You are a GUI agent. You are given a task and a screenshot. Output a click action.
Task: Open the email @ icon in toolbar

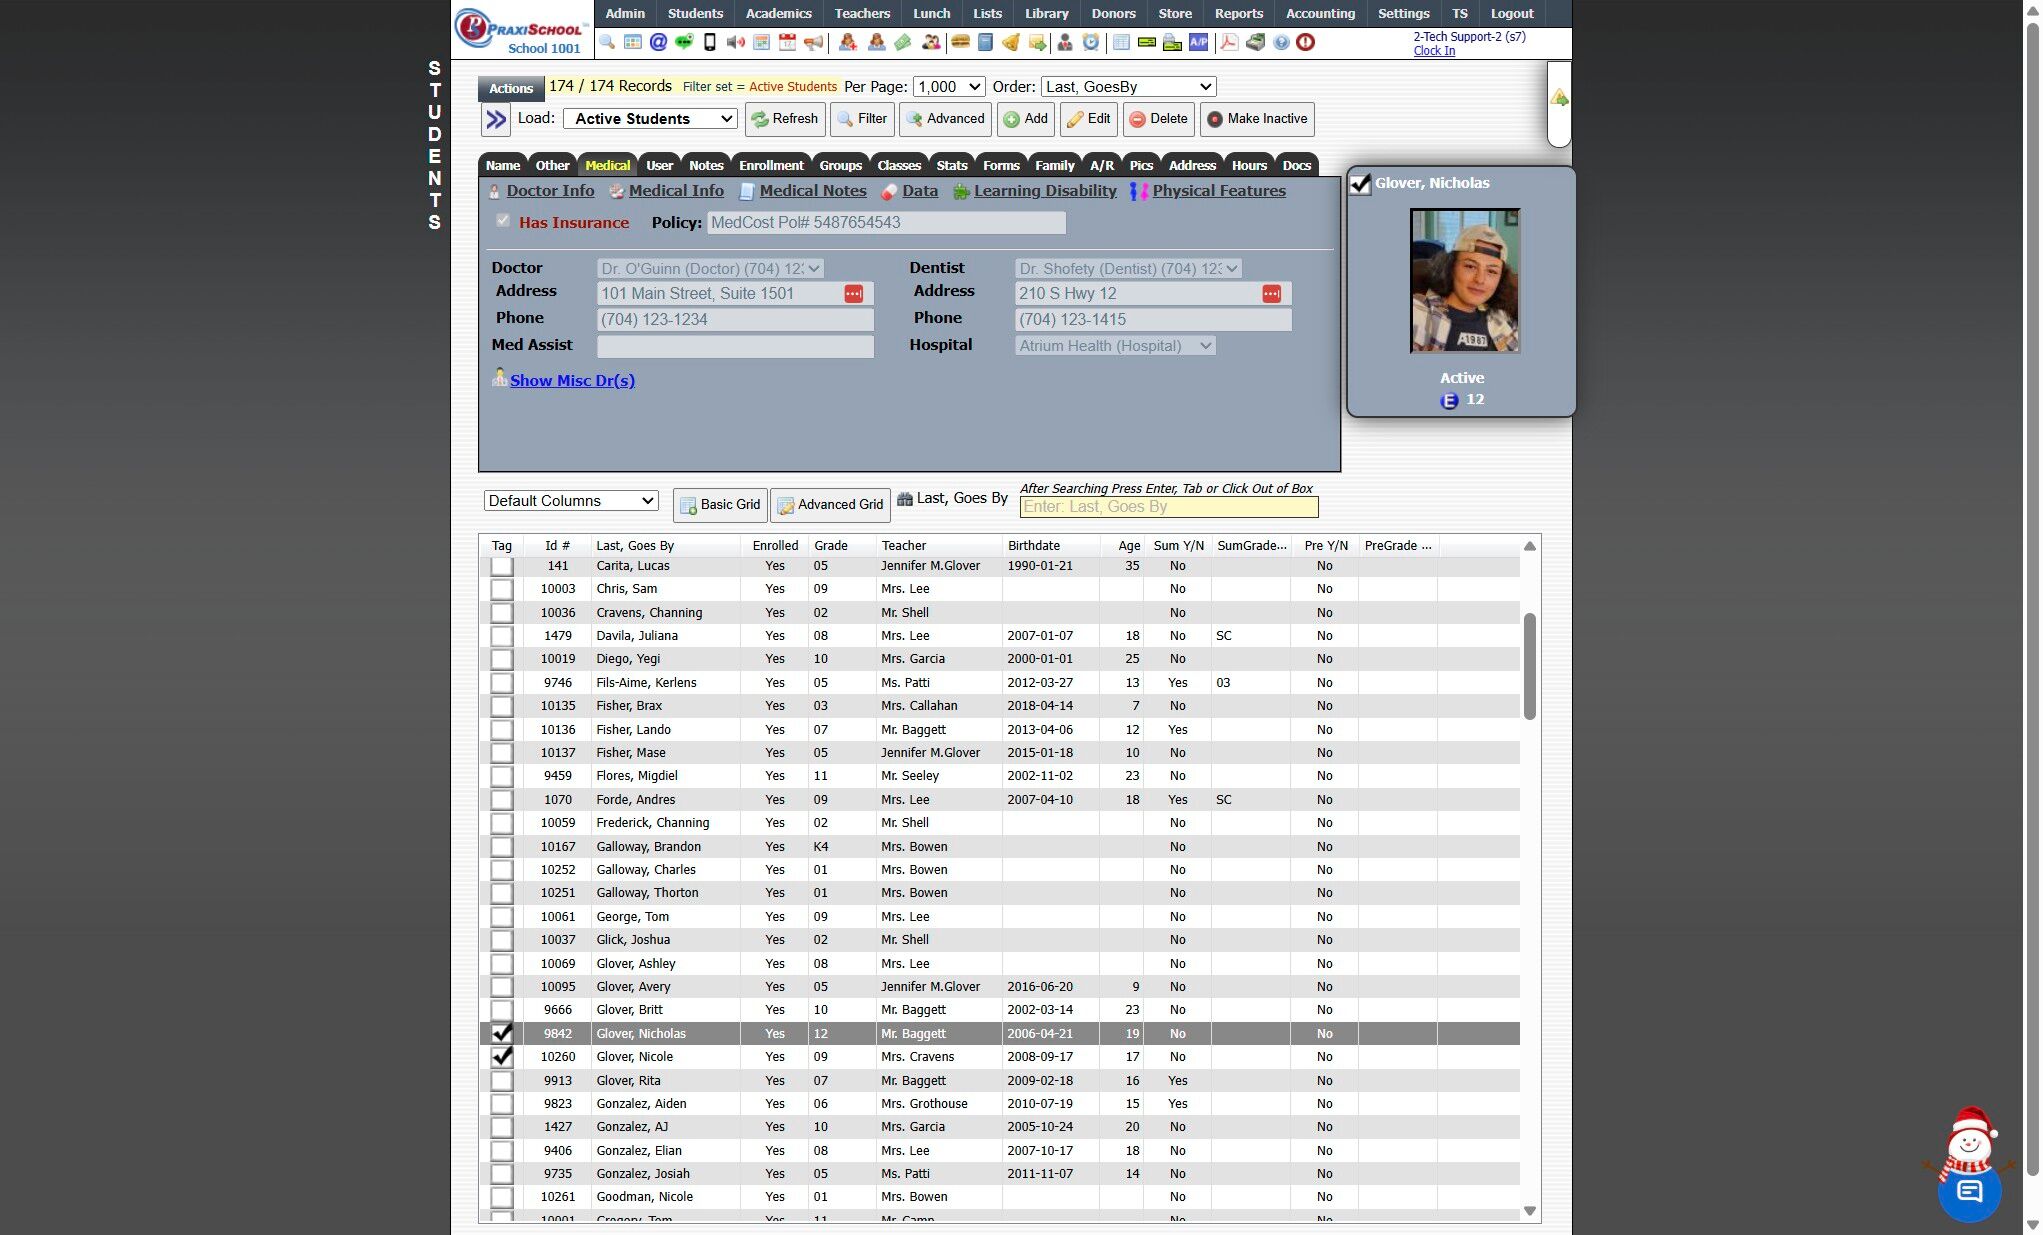point(658,42)
